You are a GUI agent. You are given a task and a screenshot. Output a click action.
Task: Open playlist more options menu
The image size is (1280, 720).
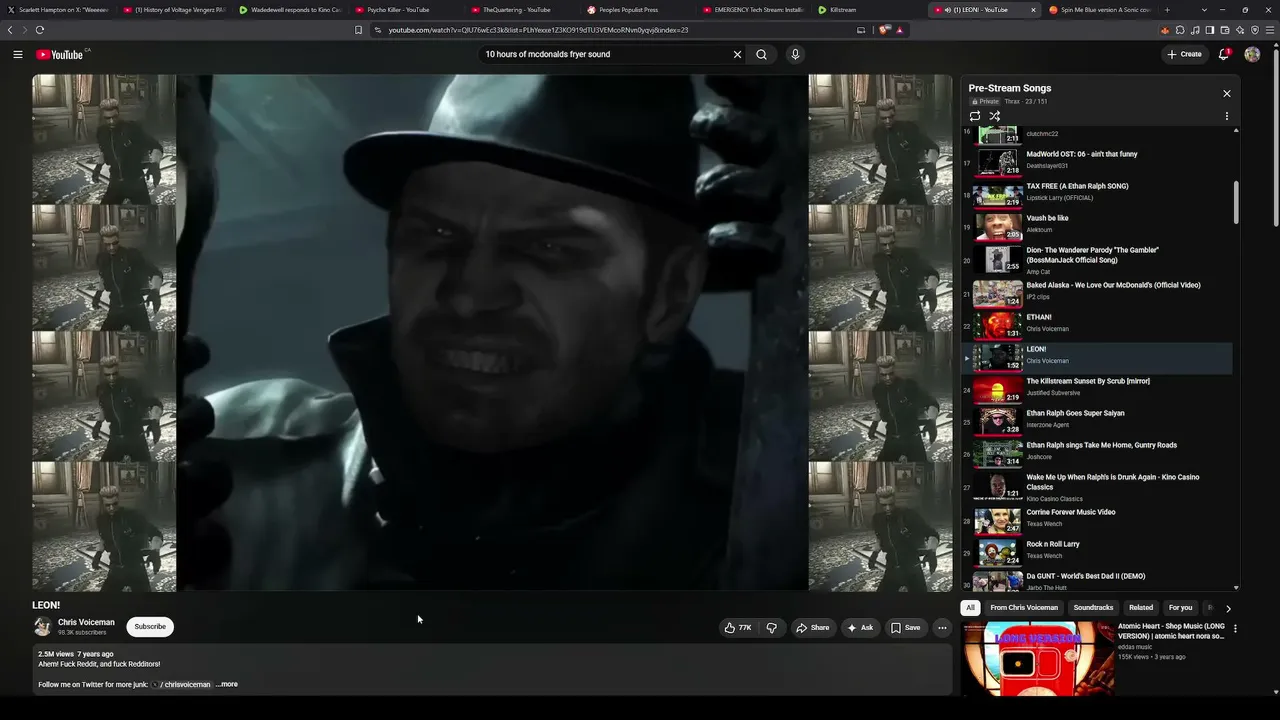[x=1227, y=116]
